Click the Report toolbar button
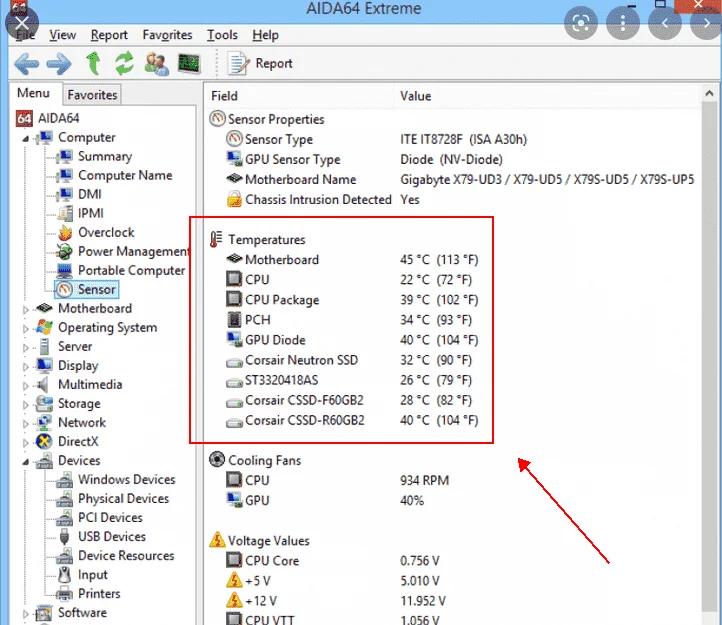Image resolution: width=722 pixels, height=625 pixels. coord(260,63)
